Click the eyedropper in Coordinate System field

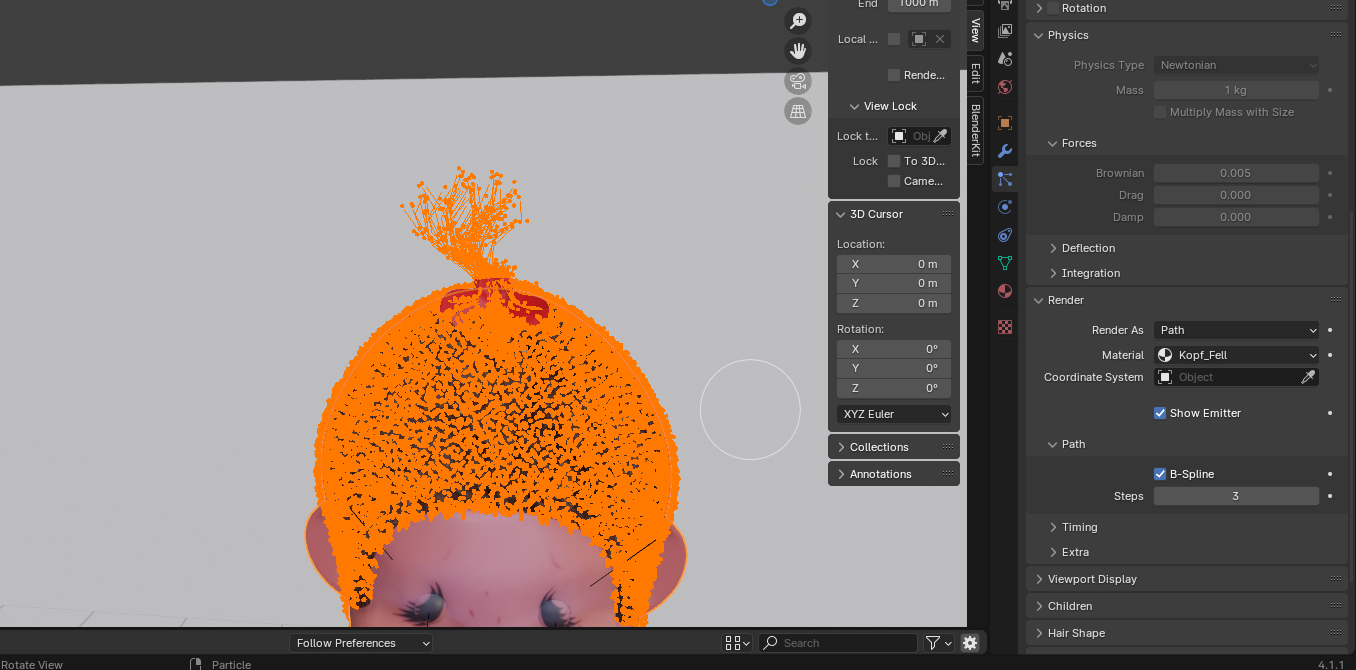click(x=1308, y=377)
